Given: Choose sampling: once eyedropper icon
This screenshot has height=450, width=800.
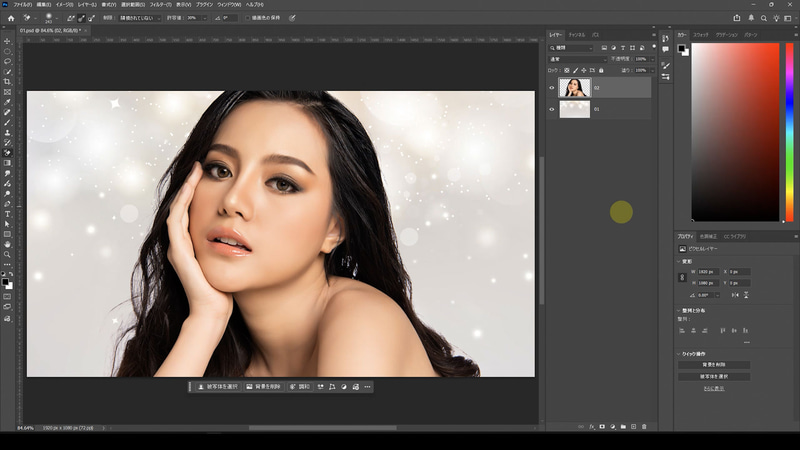Looking at the screenshot, I should click(x=81, y=18).
